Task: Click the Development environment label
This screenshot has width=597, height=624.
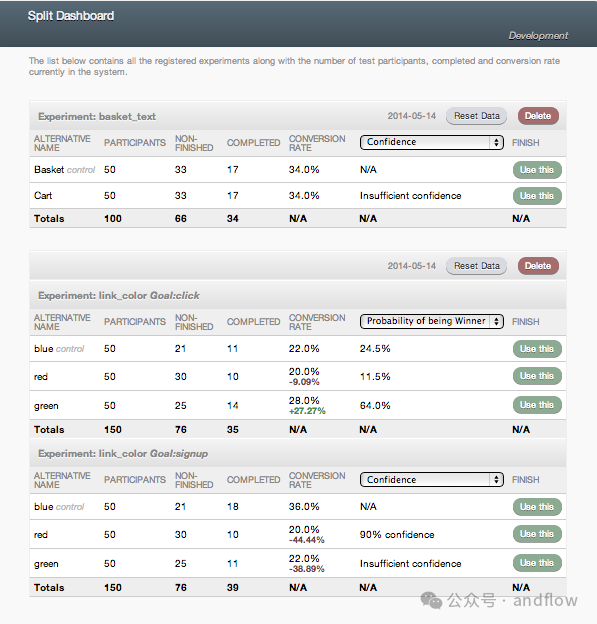Action: [x=538, y=36]
